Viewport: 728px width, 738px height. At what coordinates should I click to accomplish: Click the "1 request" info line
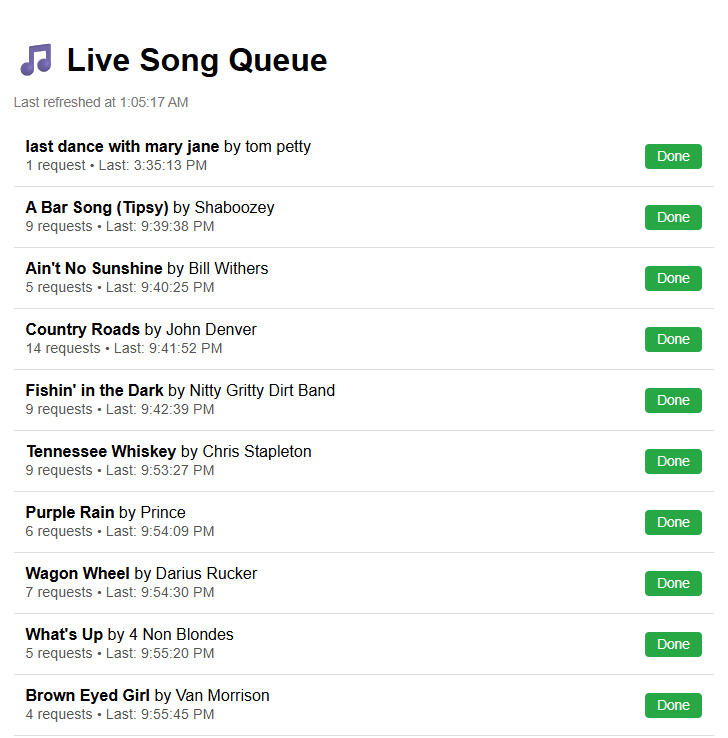pyautogui.click(x=117, y=165)
